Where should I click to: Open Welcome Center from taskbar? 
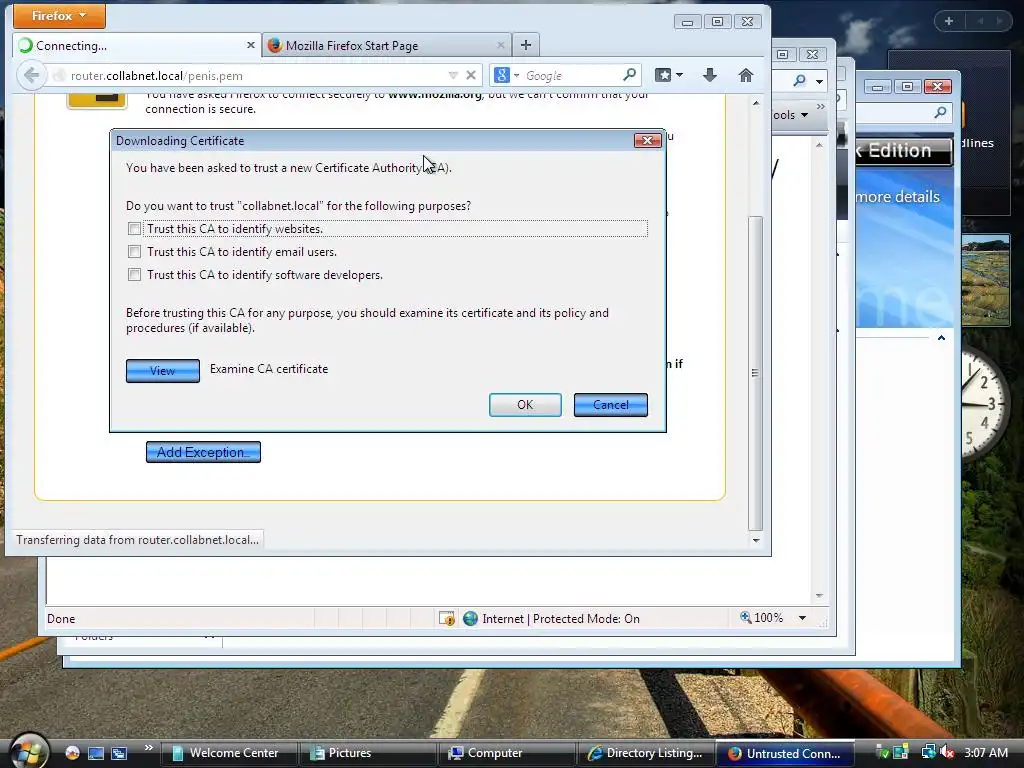(228, 753)
